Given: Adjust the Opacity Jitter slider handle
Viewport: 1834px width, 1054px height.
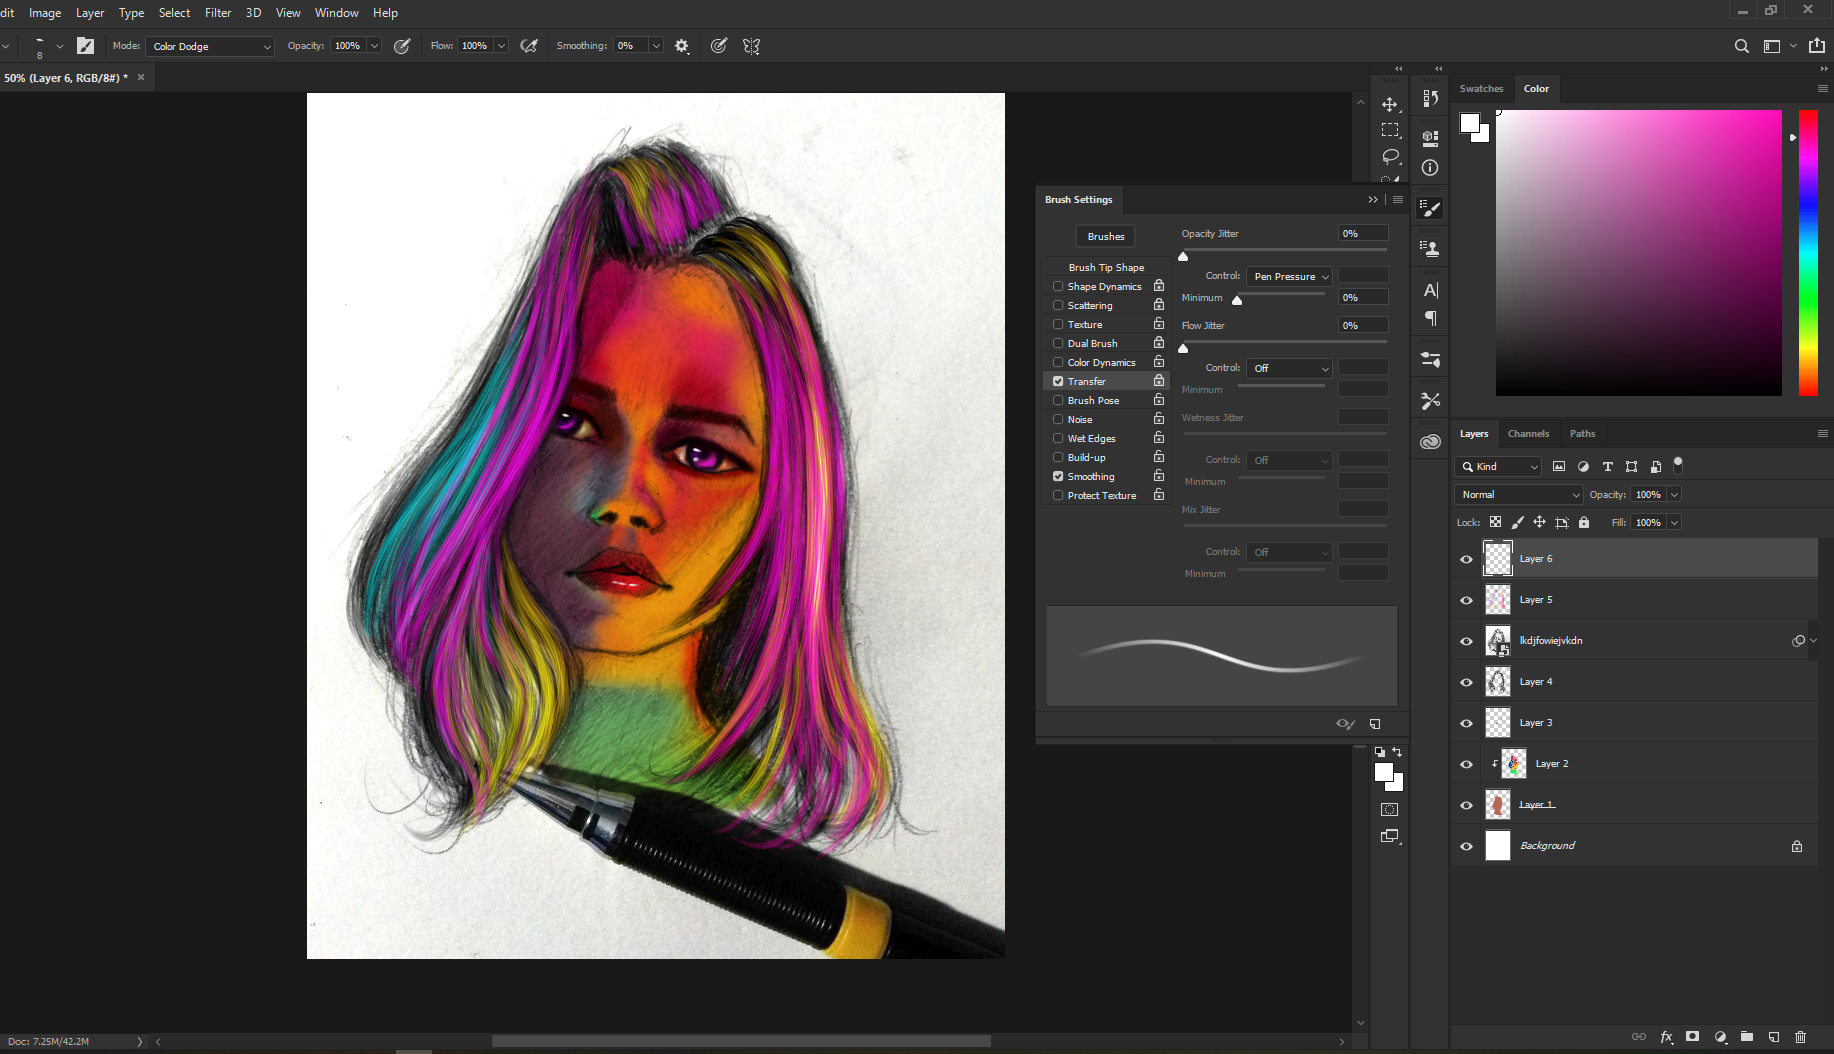Looking at the screenshot, I should tap(1183, 256).
